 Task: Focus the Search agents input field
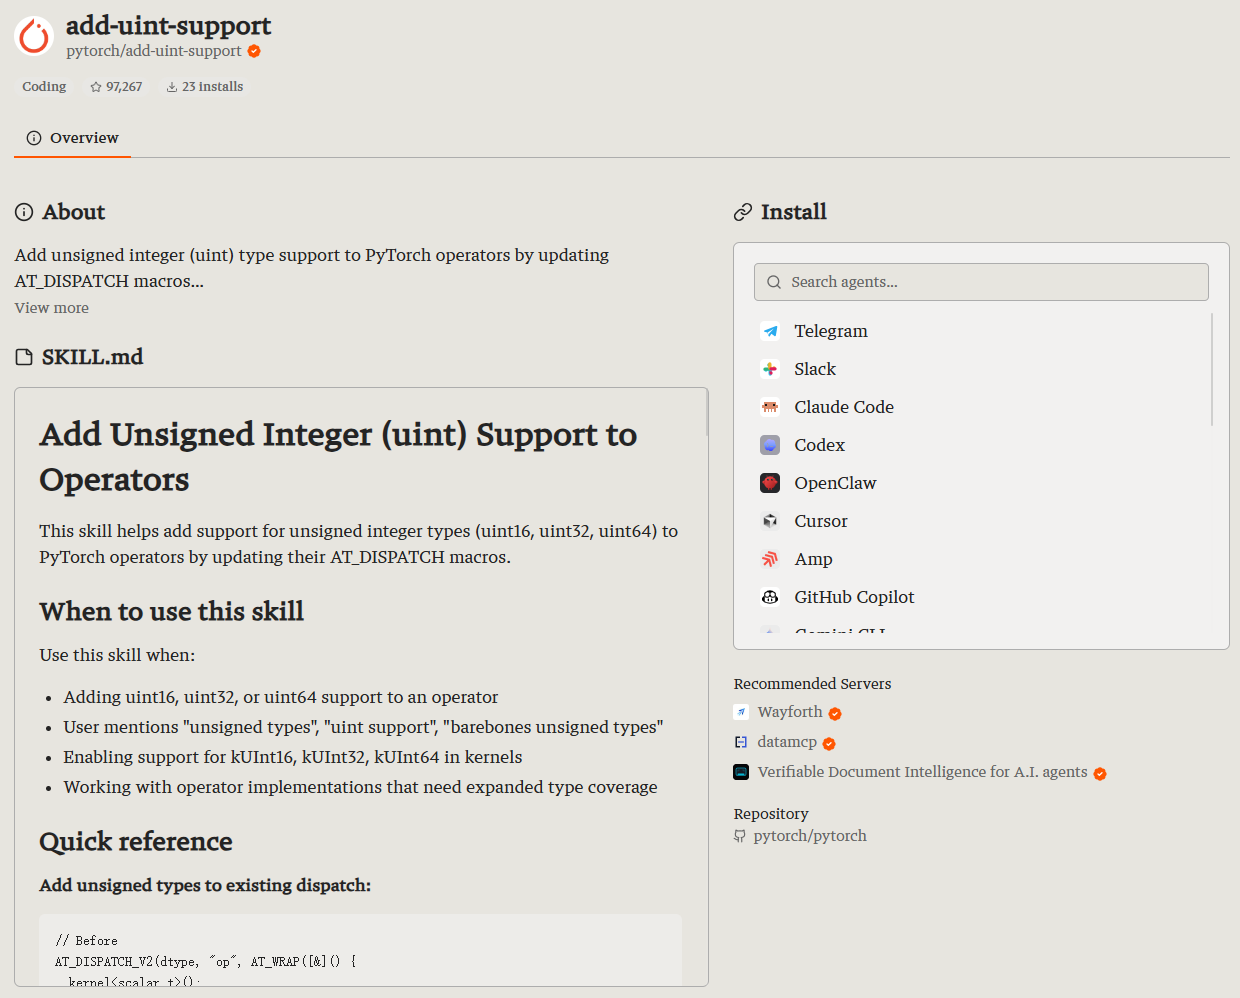point(981,282)
